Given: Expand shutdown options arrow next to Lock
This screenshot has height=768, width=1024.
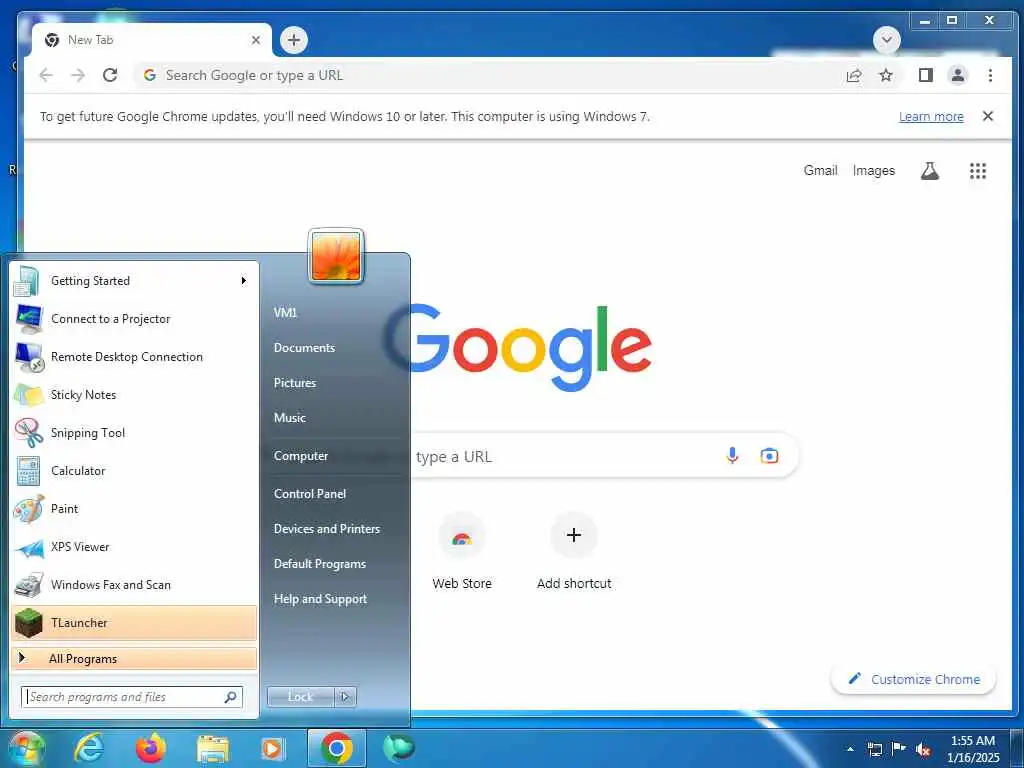Looking at the screenshot, I should pyautogui.click(x=345, y=697).
